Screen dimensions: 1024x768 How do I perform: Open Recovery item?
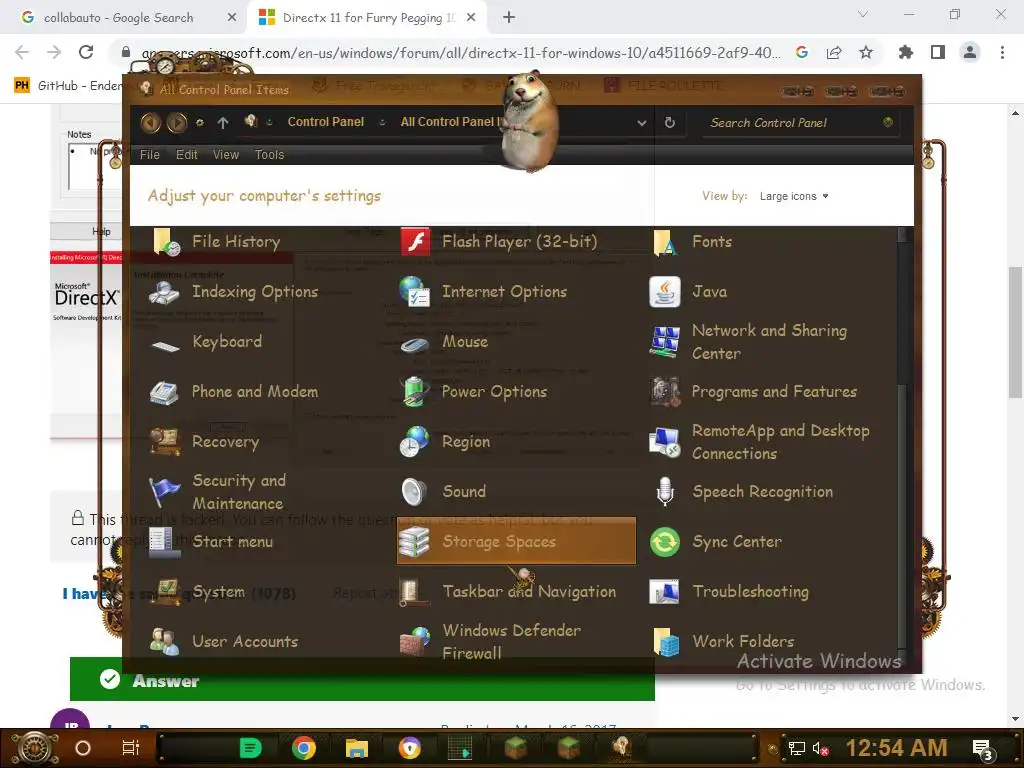pos(204,442)
